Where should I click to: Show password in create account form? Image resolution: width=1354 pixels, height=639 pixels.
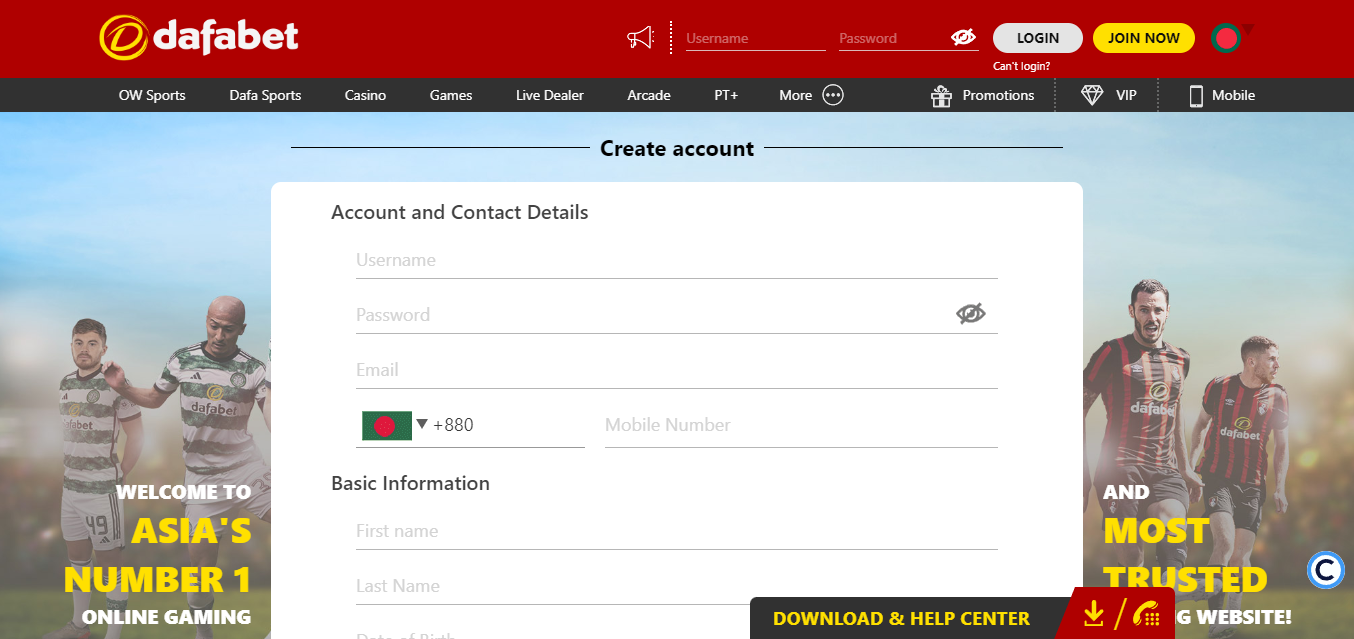point(970,314)
